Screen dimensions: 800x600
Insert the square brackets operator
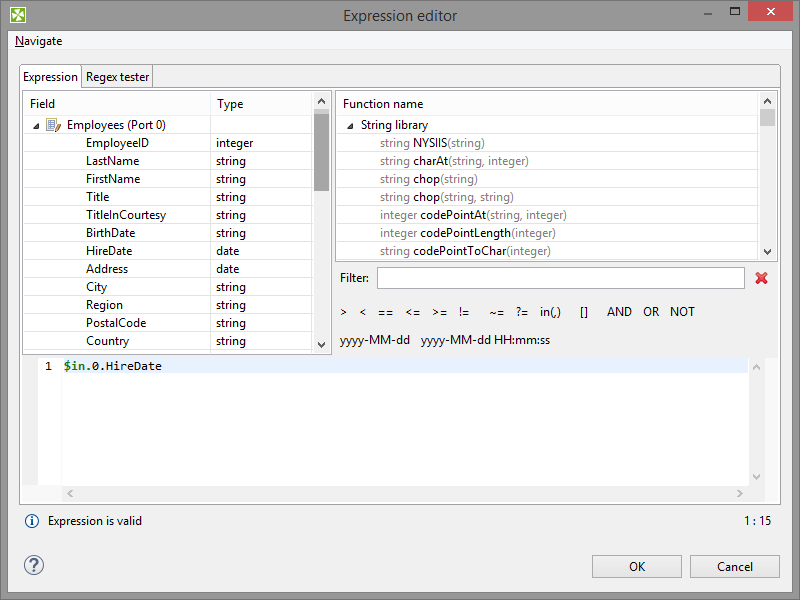click(584, 312)
